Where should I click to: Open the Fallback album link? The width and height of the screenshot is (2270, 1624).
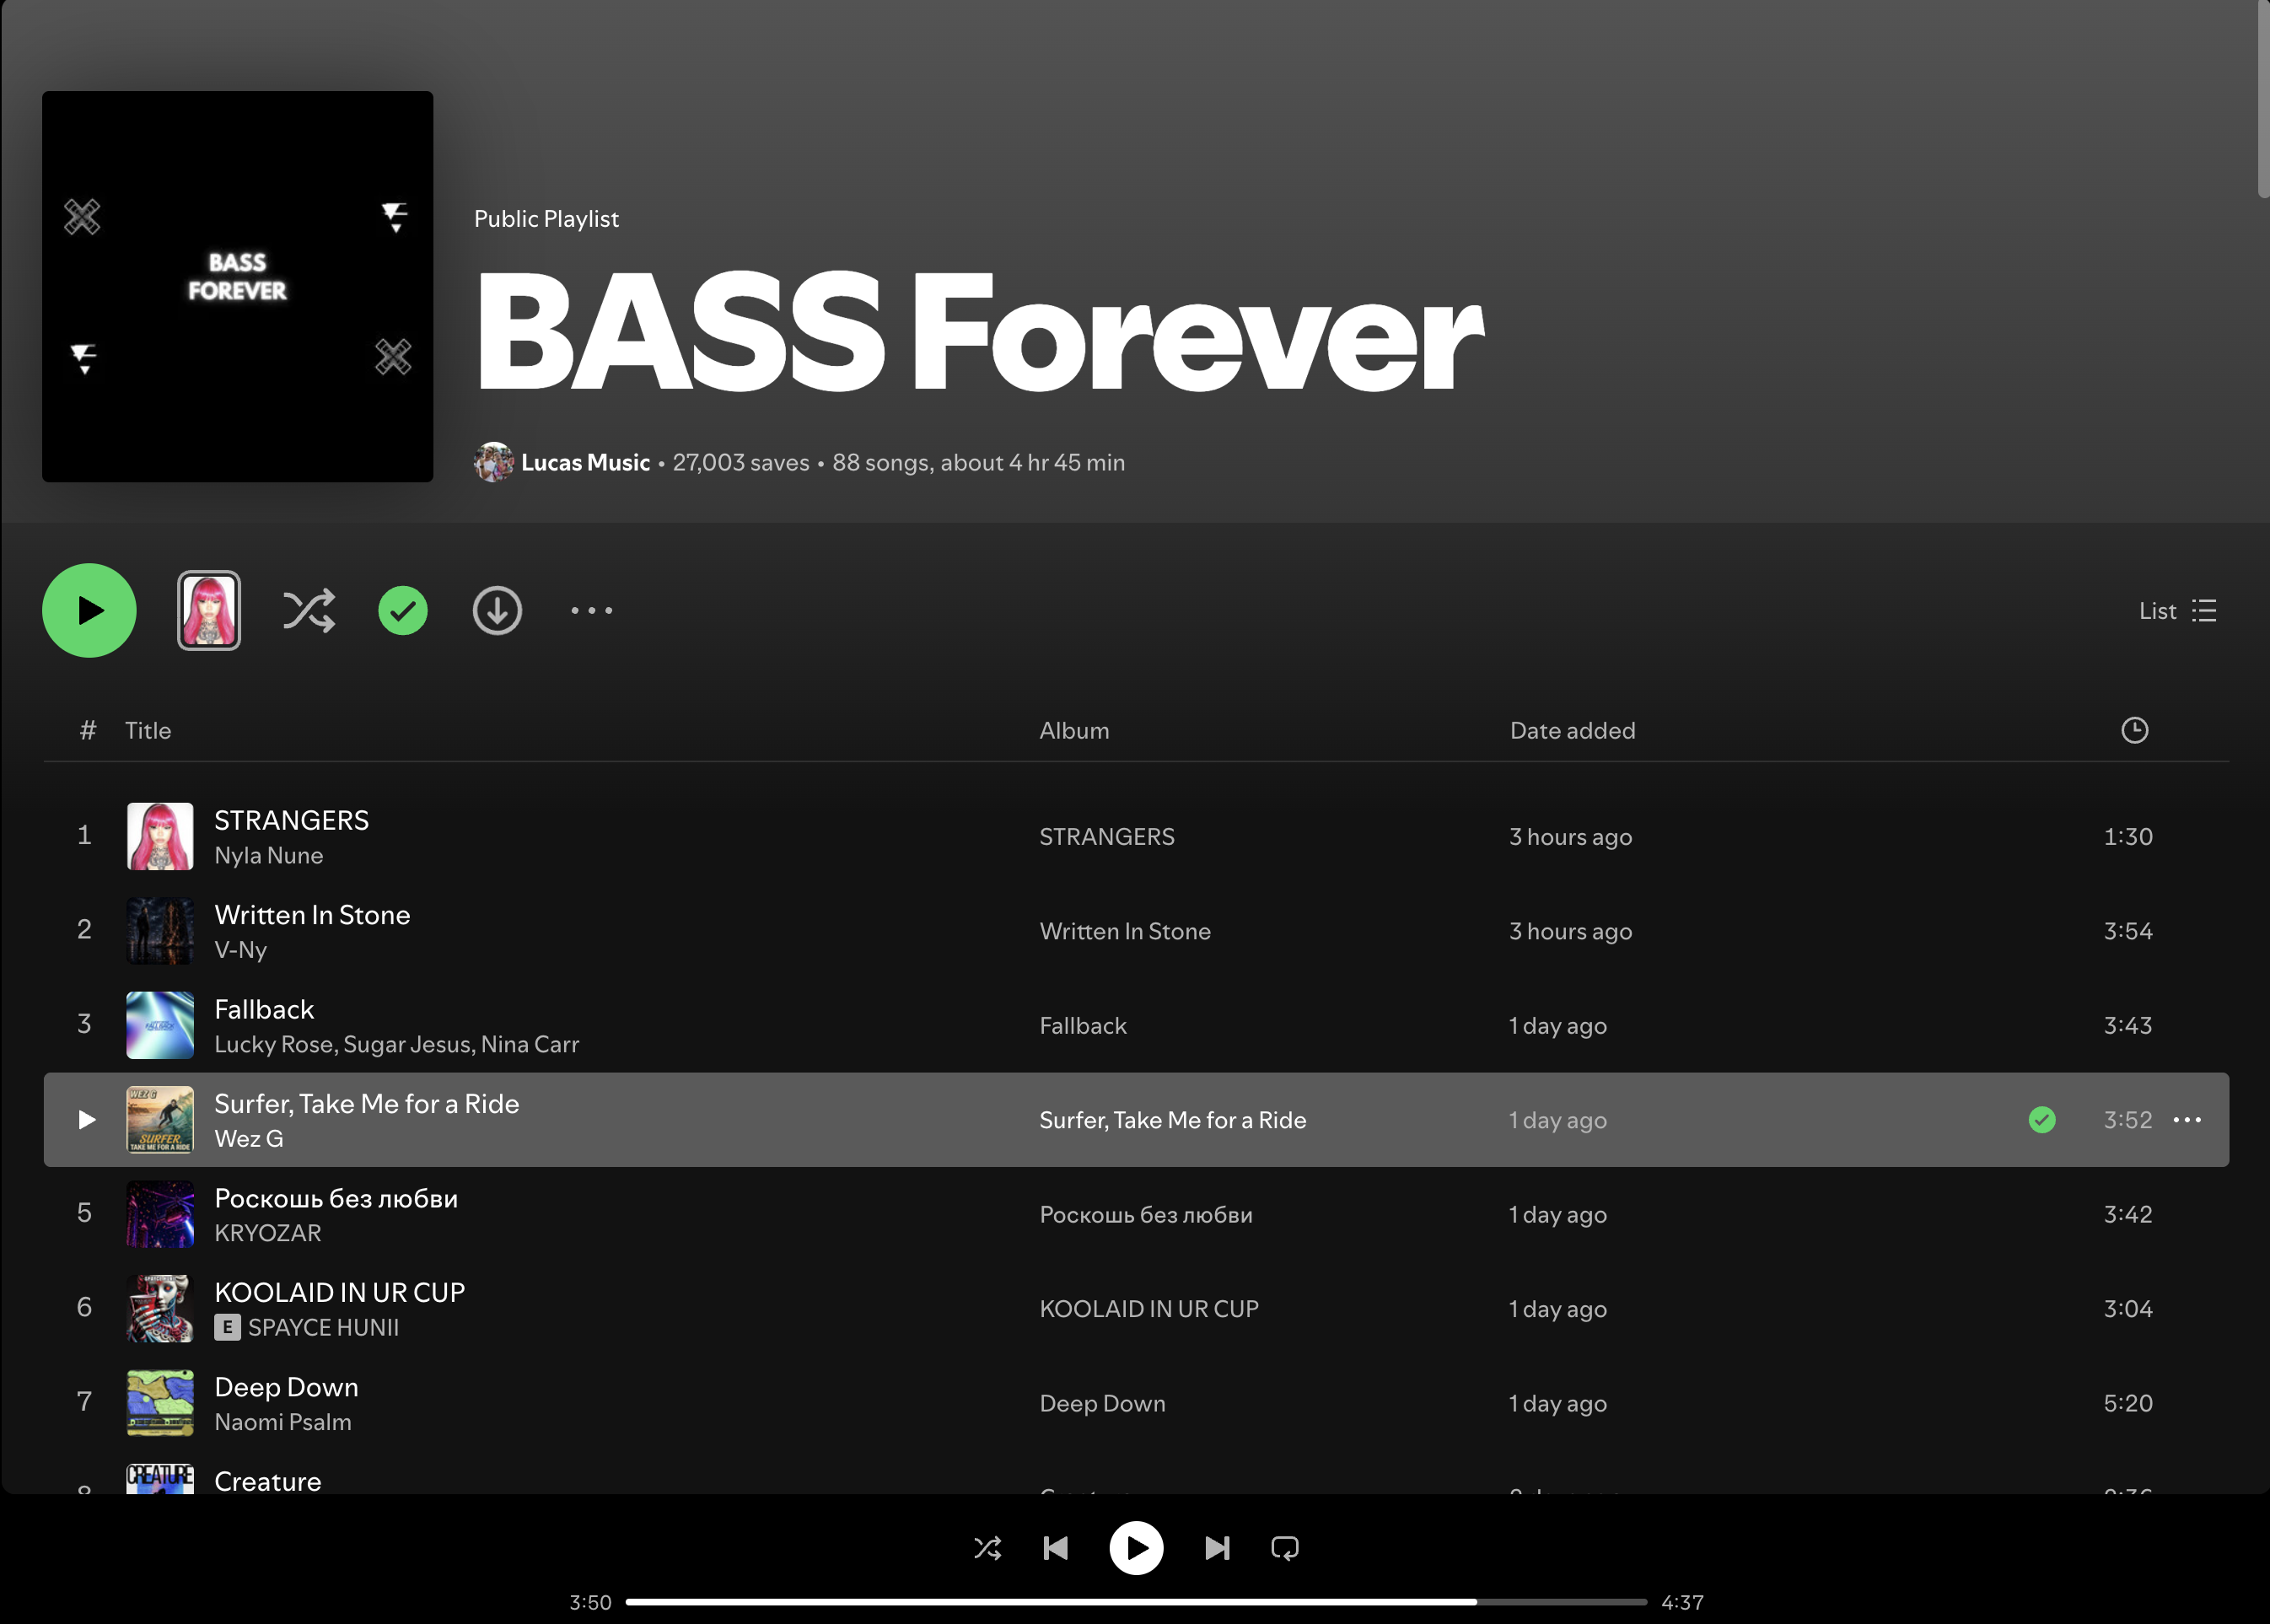point(1082,1026)
